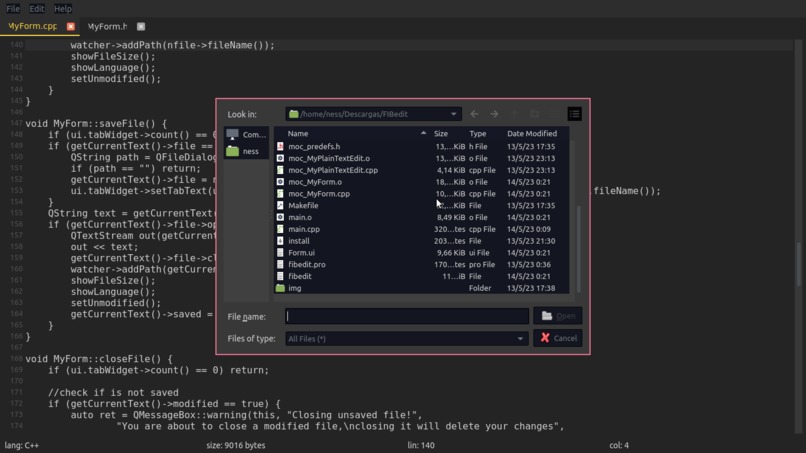
Task: Close the MyForm.cpp tab with red X
Action: click(x=71, y=26)
